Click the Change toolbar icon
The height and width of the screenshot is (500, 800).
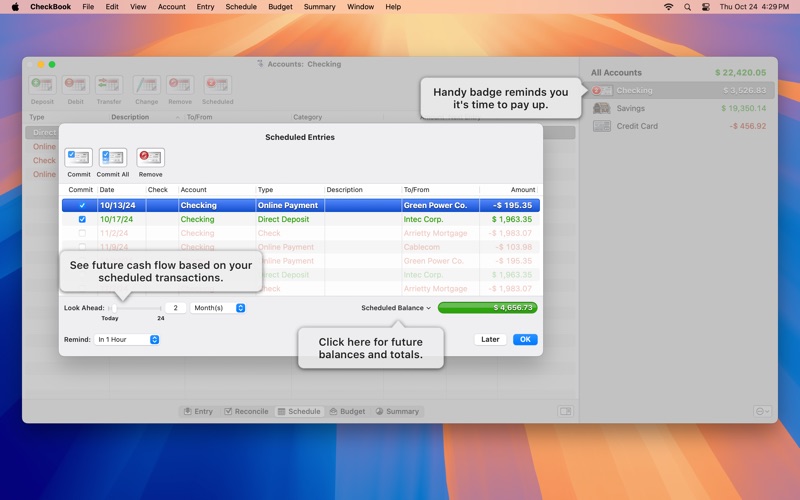tap(146, 85)
